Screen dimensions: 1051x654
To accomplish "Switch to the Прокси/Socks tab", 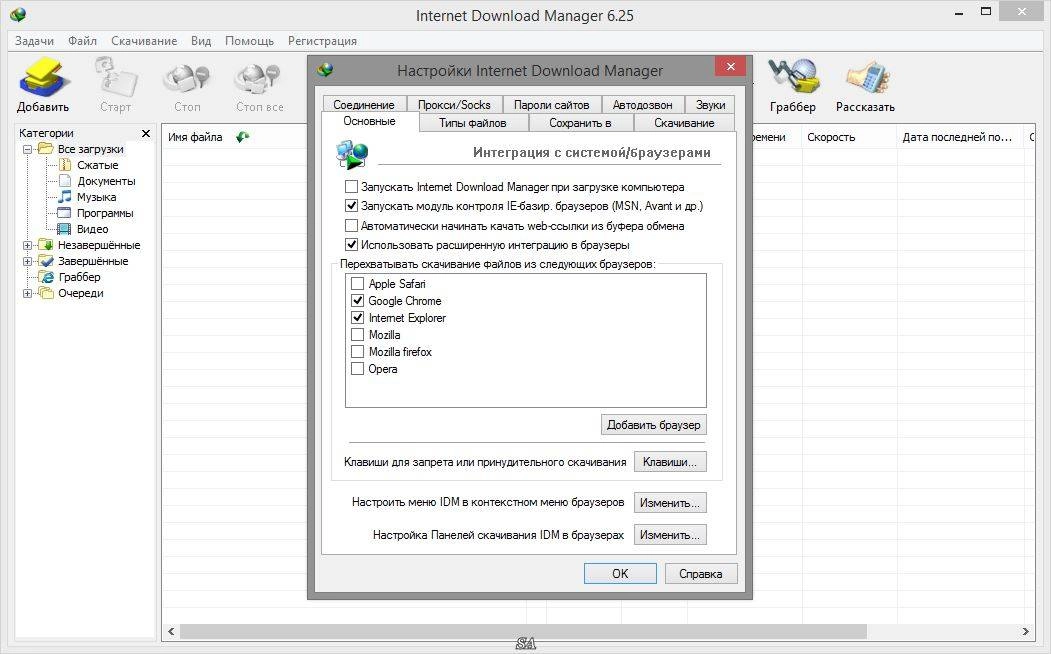I will click(x=454, y=105).
